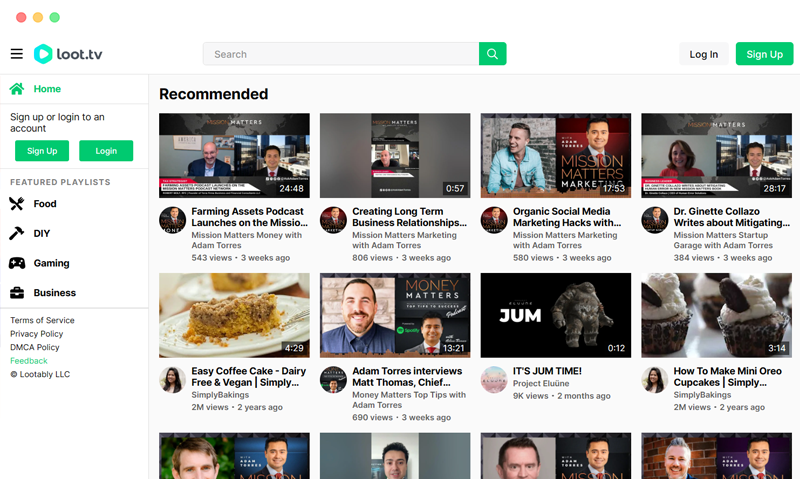
Task: Click channel 'Mission Matters Startup Garage with Adam Torres'
Action: tap(723, 240)
